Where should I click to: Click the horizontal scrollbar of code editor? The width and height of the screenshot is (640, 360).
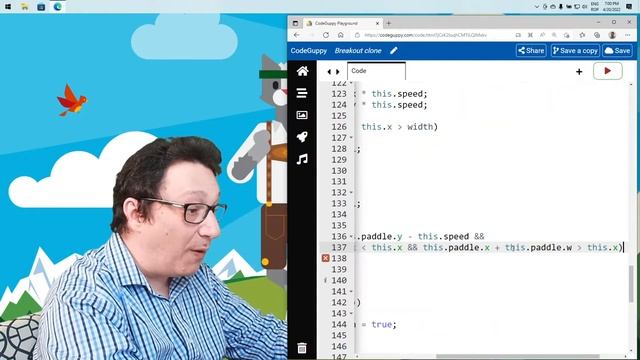(x=518, y=356)
